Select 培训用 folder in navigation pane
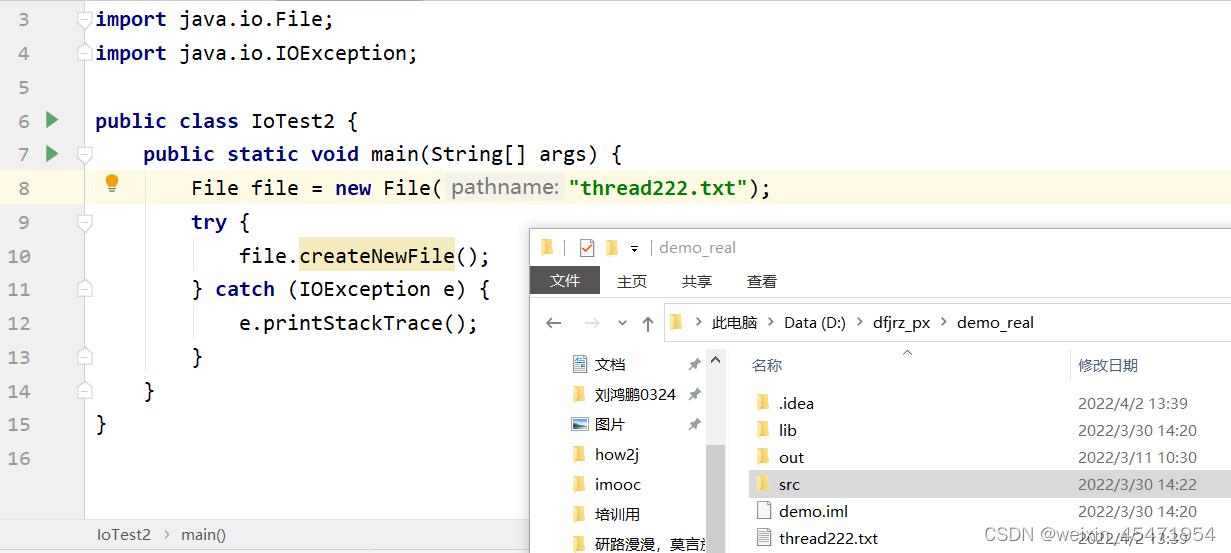Image resolution: width=1231 pixels, height=553 pixels. 617,514
